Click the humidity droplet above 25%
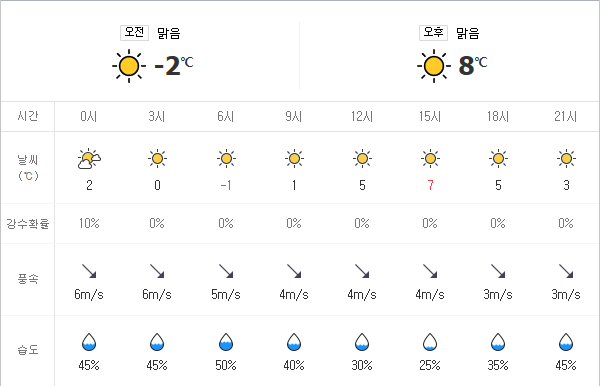 pyautogui.click(x=430, y=342)
